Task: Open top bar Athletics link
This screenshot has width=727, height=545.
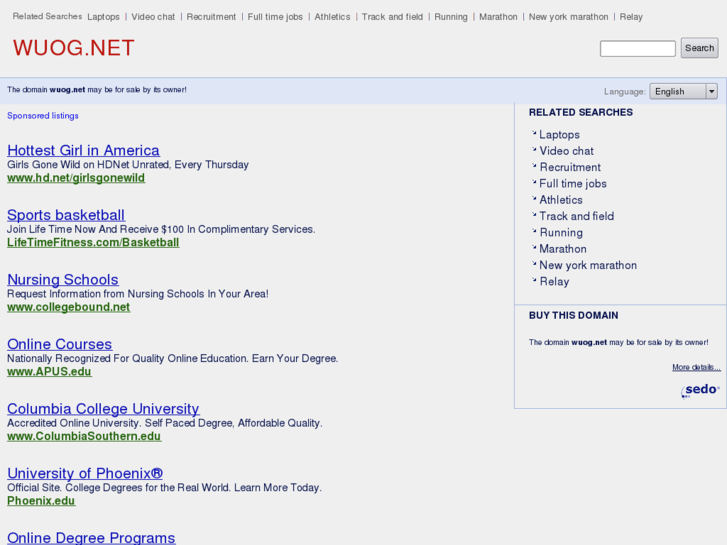Action: pos(332,17)
